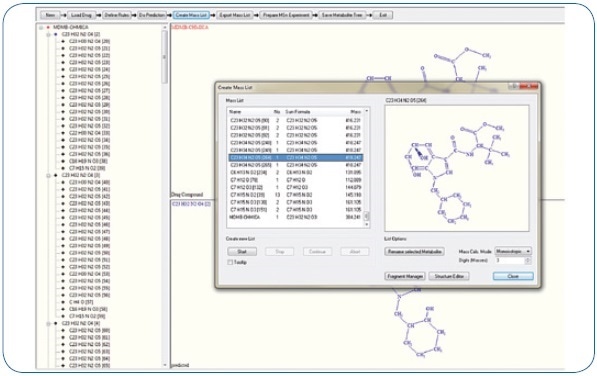
Task: Collapse the C23 H32 N2 O4 [3] branch
Action: [x=48, y=175]
